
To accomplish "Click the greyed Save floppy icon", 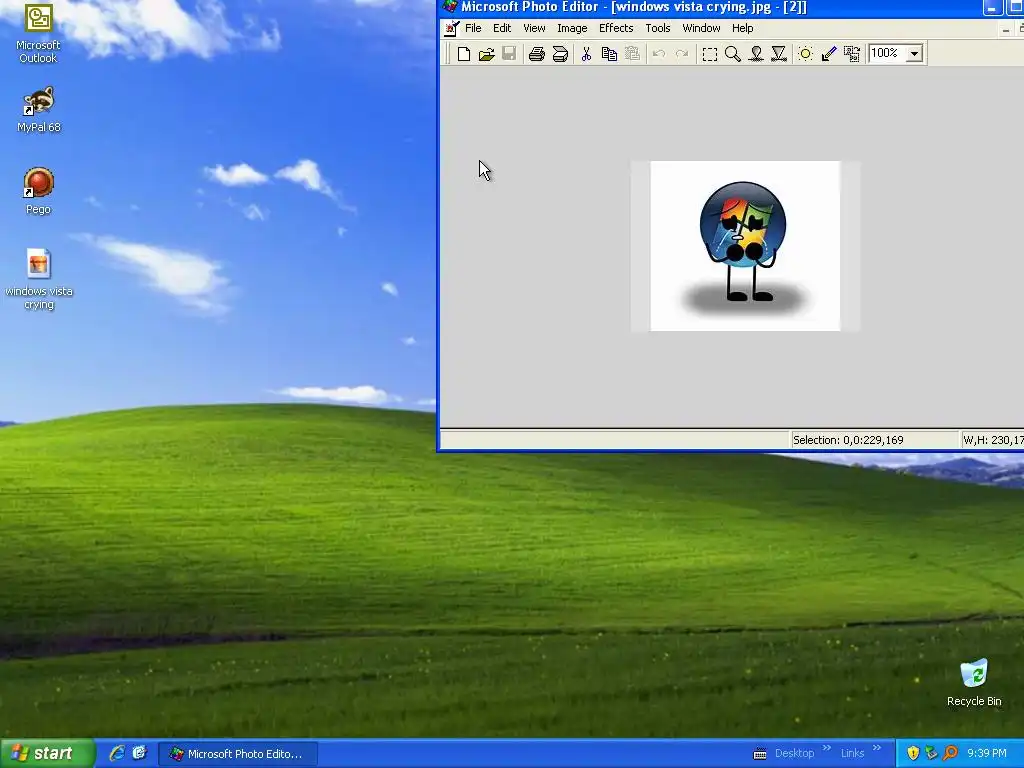I will point(509,54).
